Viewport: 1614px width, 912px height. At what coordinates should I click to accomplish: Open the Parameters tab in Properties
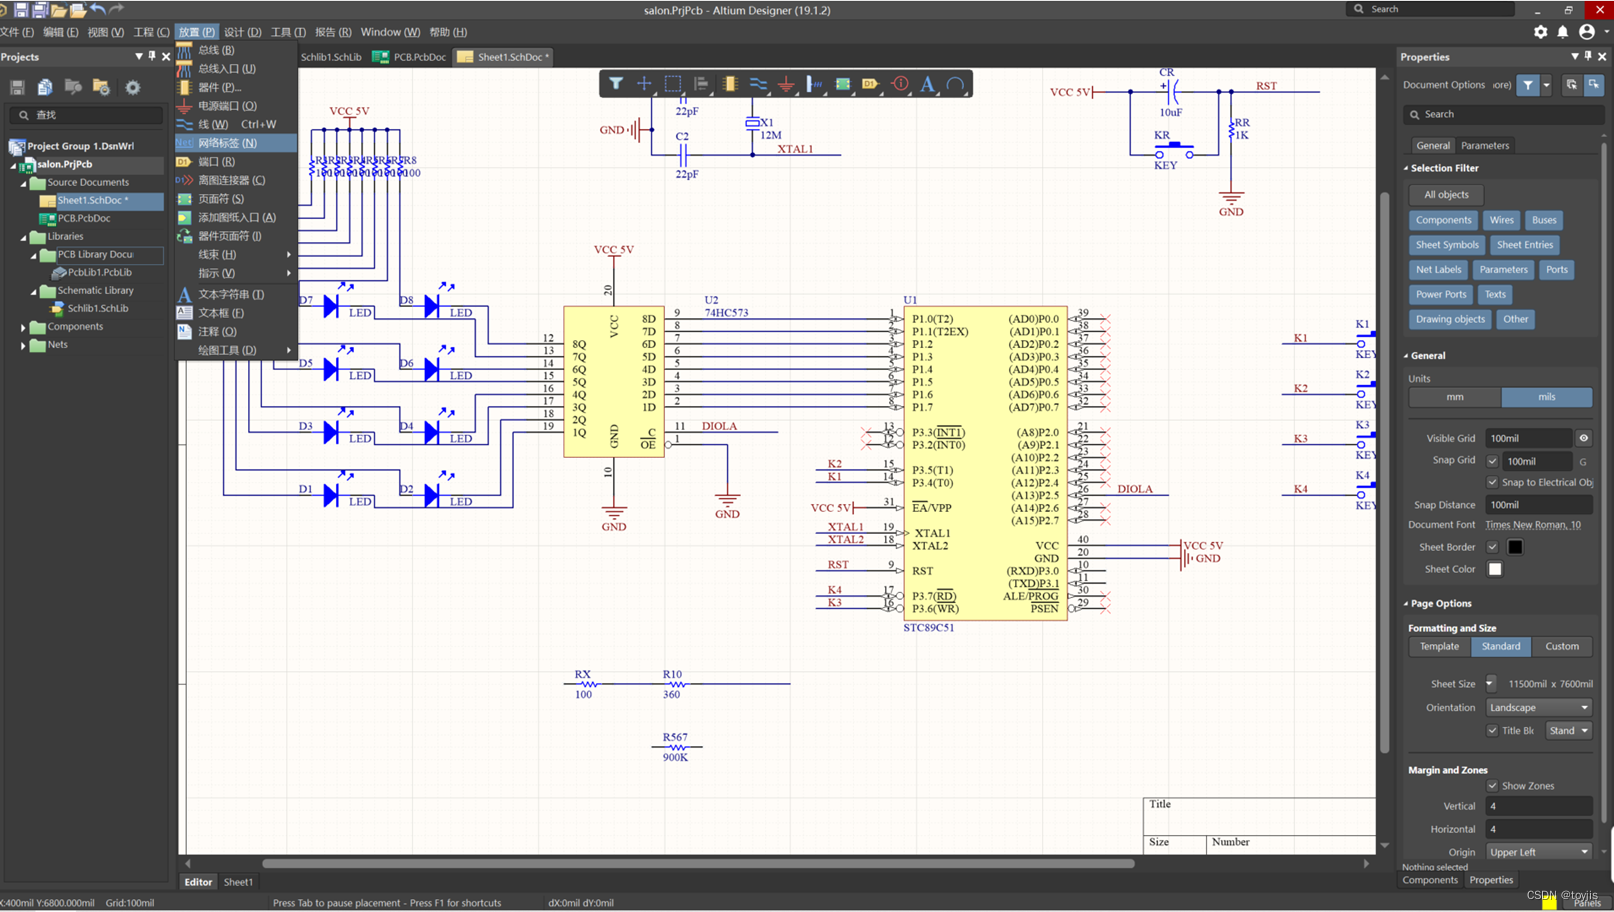coord(1485,145)
